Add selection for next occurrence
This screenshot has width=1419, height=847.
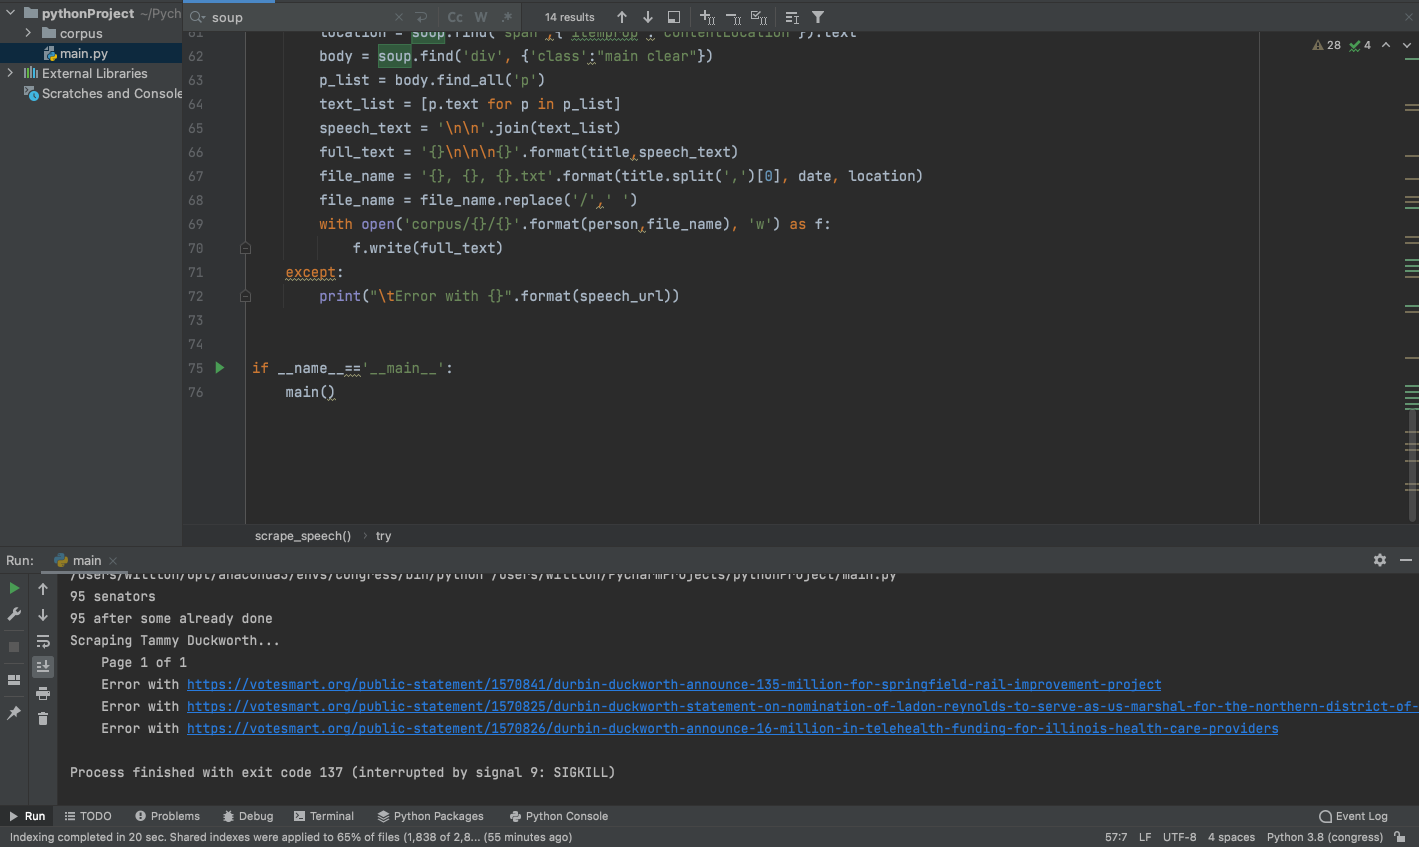coord(707,17)
